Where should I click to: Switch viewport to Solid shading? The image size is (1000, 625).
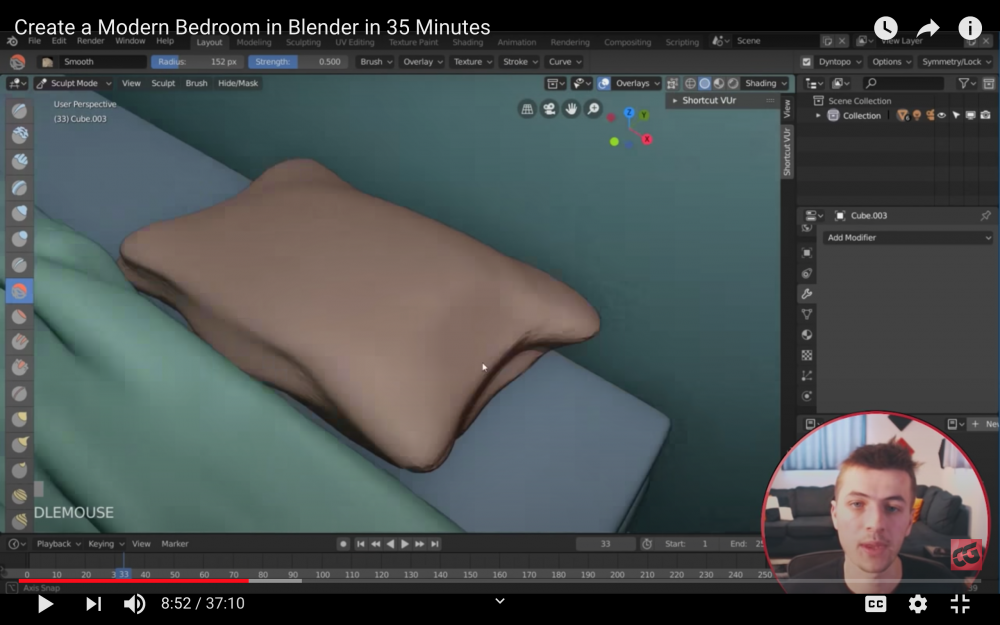click(705, 84)
